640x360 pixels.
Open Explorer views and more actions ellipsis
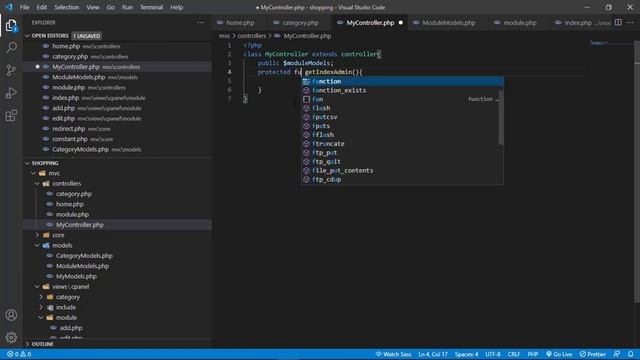(200, 22)
